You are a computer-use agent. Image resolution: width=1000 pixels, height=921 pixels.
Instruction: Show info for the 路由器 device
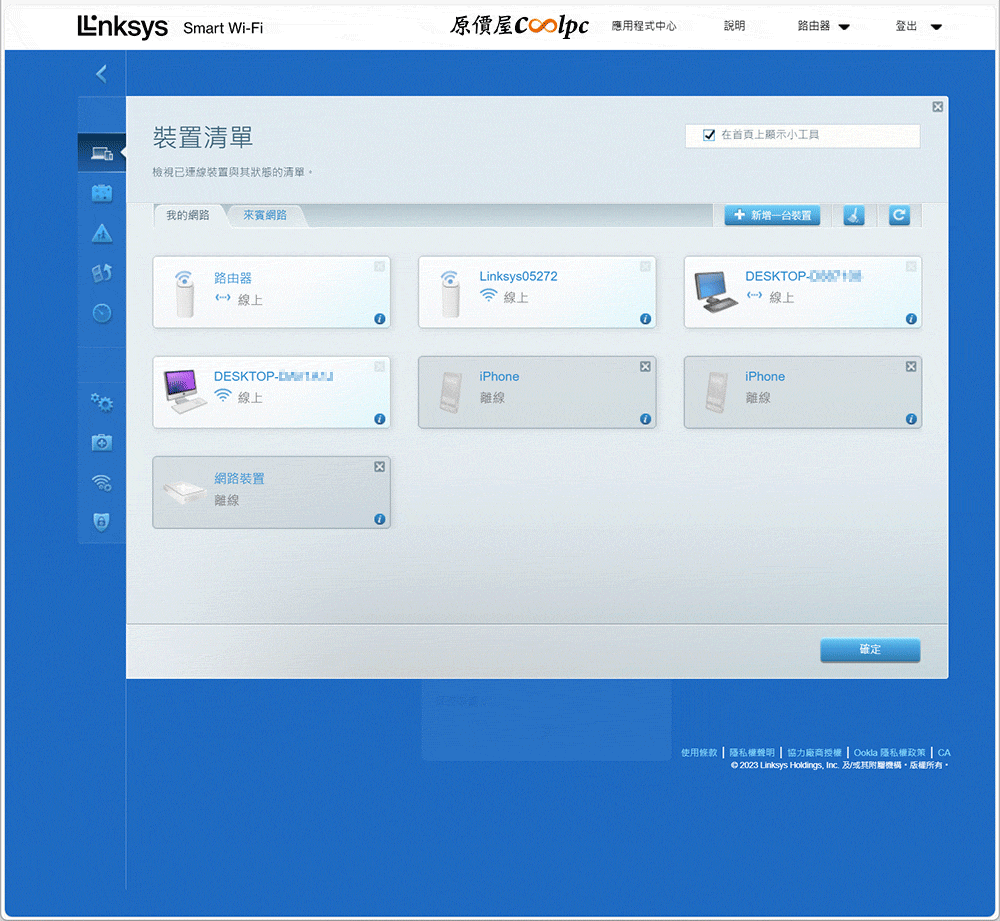[x=379, y=319]
